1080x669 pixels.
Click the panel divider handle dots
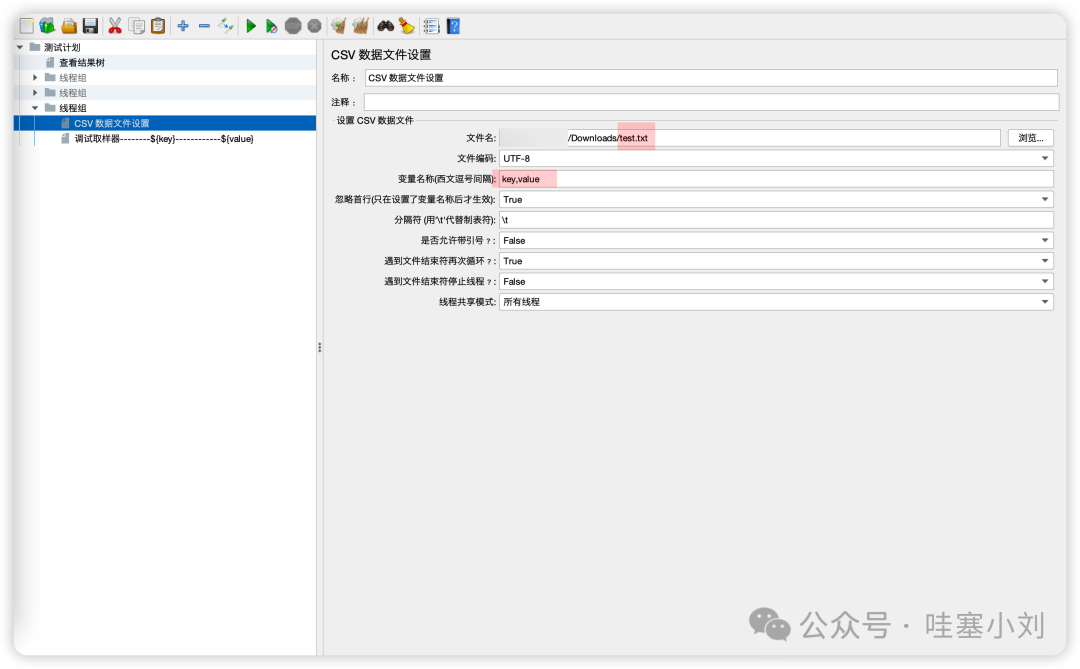click(320, 348)
